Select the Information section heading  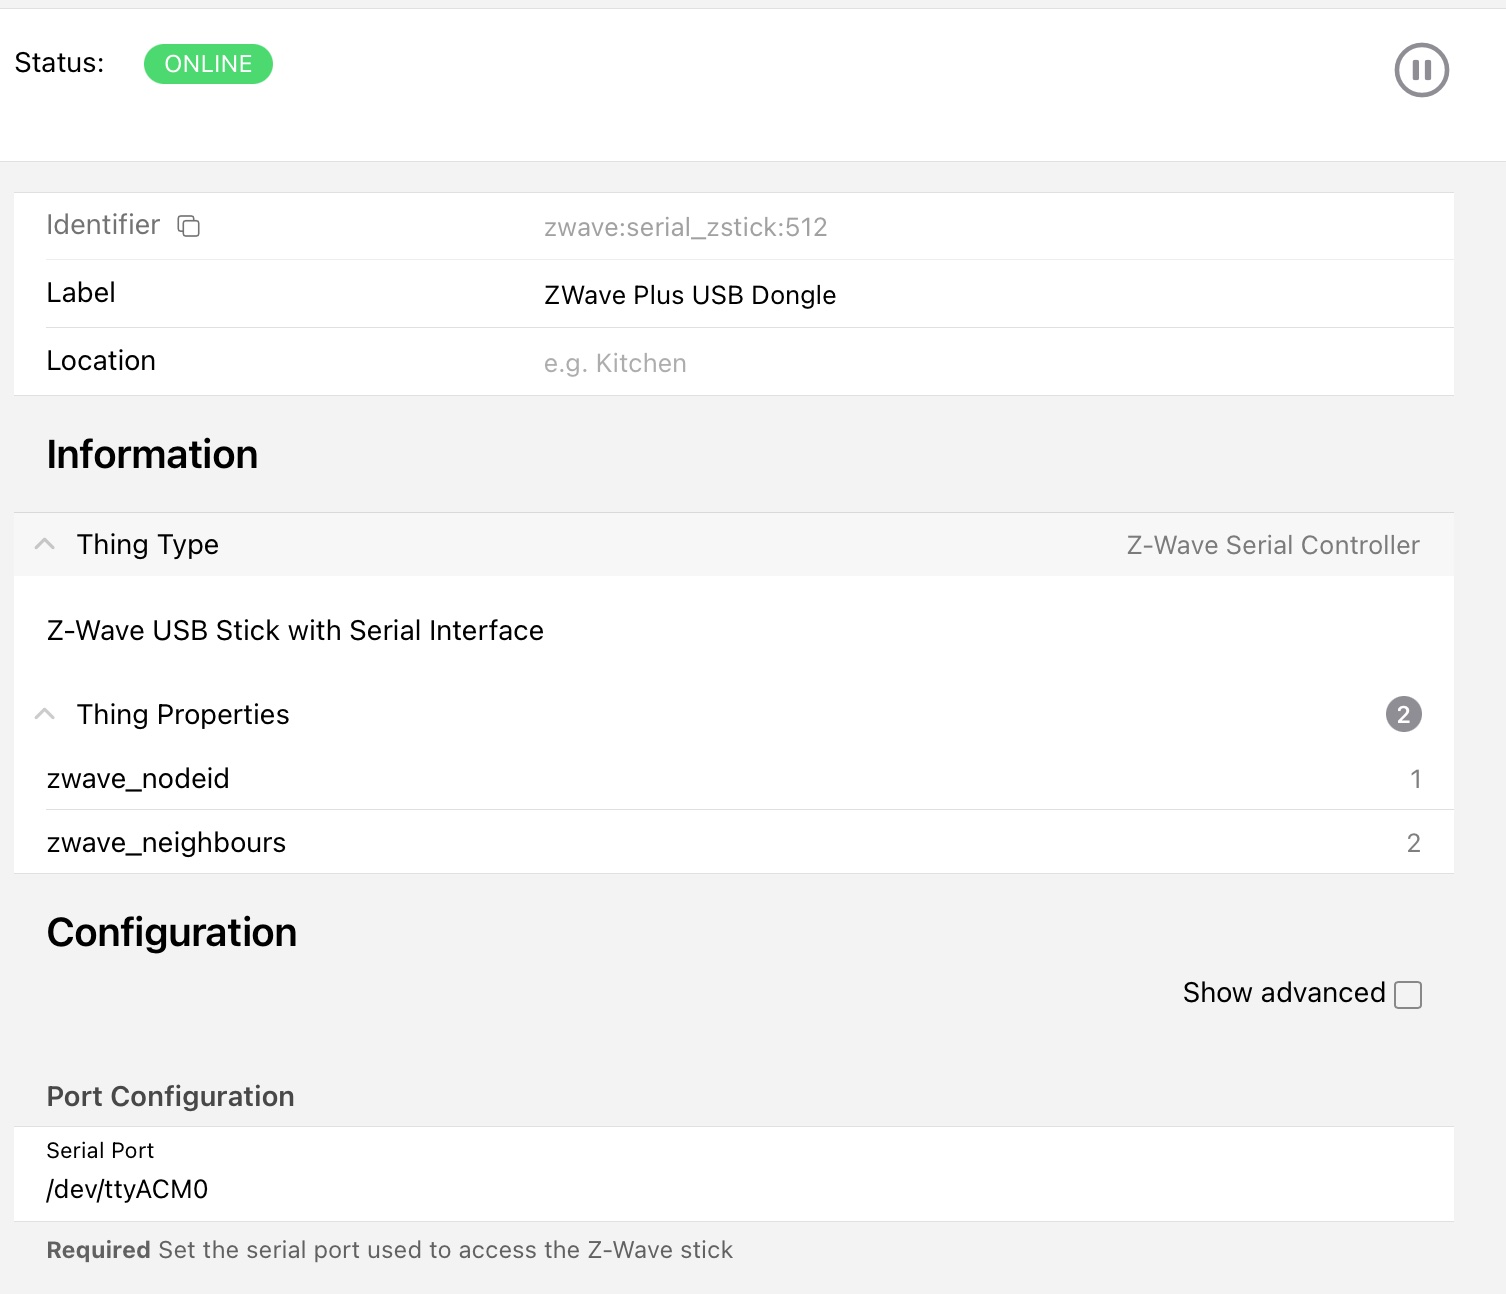click(x=151, y=454)
